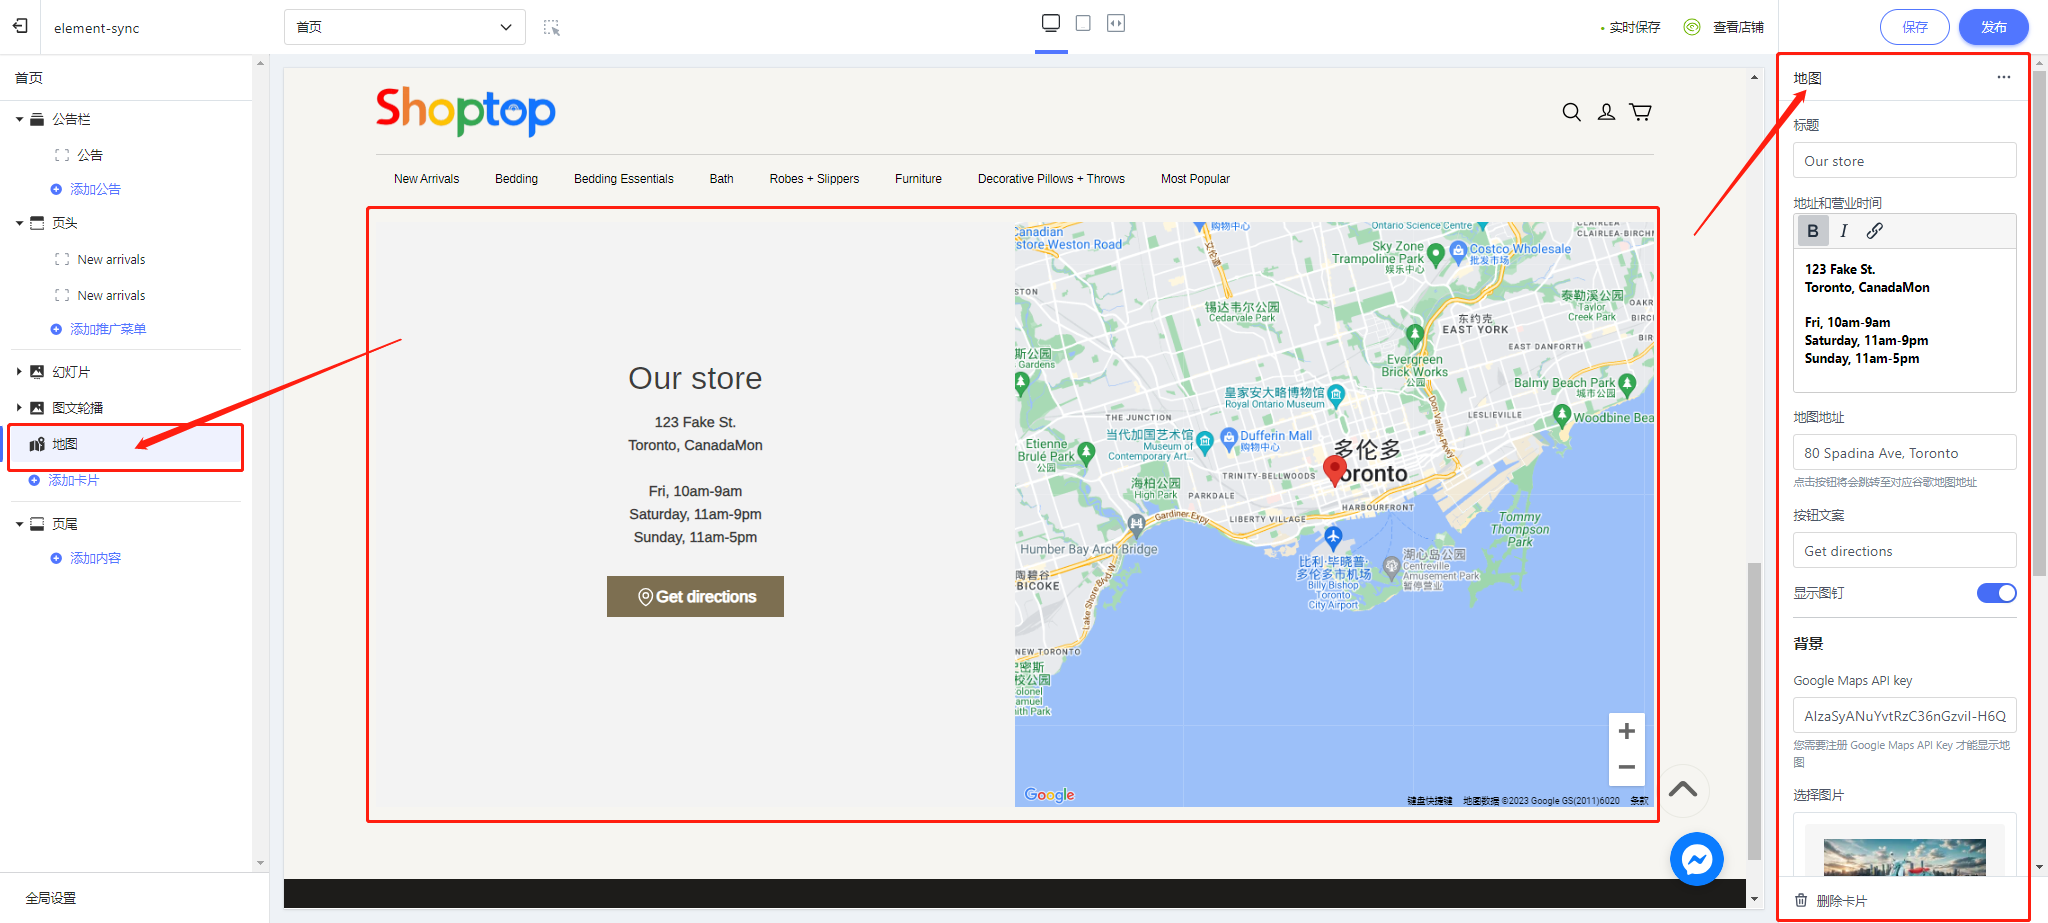Open the Bath nav item

tap(722, 179)
